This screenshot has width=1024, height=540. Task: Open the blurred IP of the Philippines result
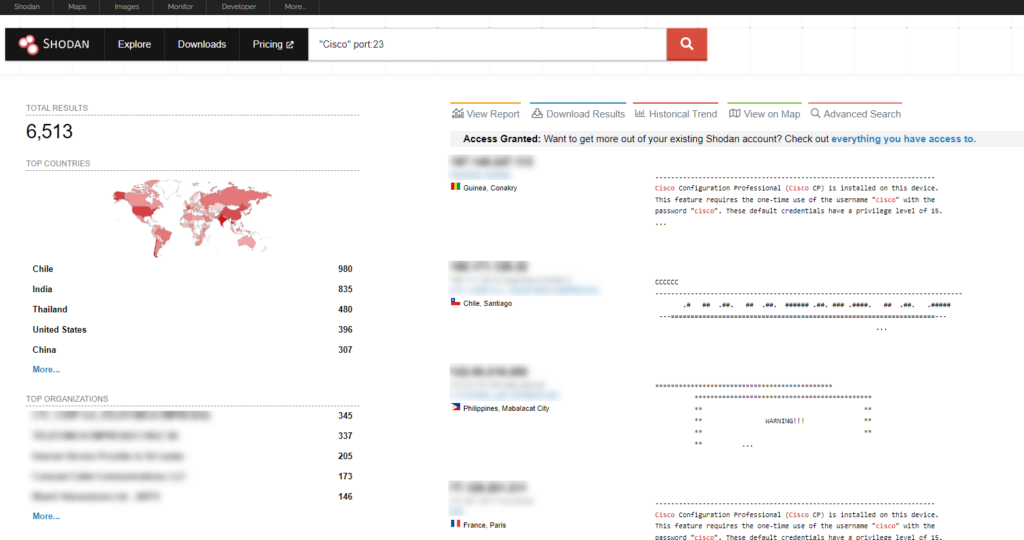[488, 372]
